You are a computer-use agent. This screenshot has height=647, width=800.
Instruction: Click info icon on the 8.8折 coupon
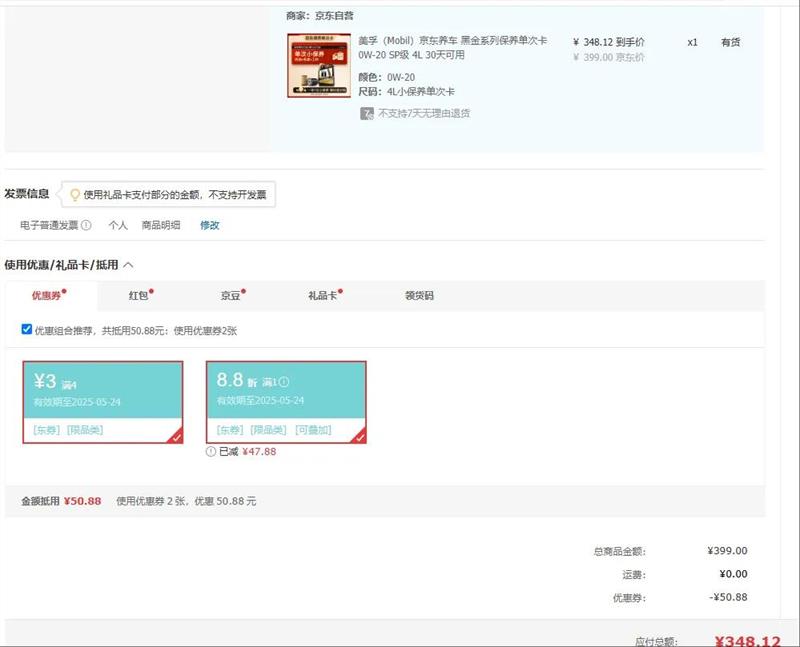pyautogui.click(x=284, y=382)
